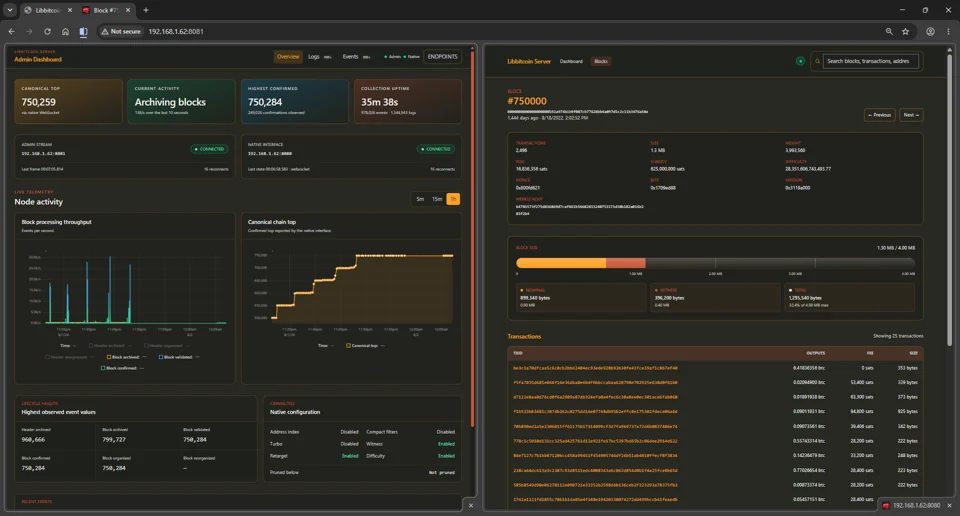Screen dimensions: 960x516
Task: Open the transaction row with 248 bytes
Action: pos(715,455)
